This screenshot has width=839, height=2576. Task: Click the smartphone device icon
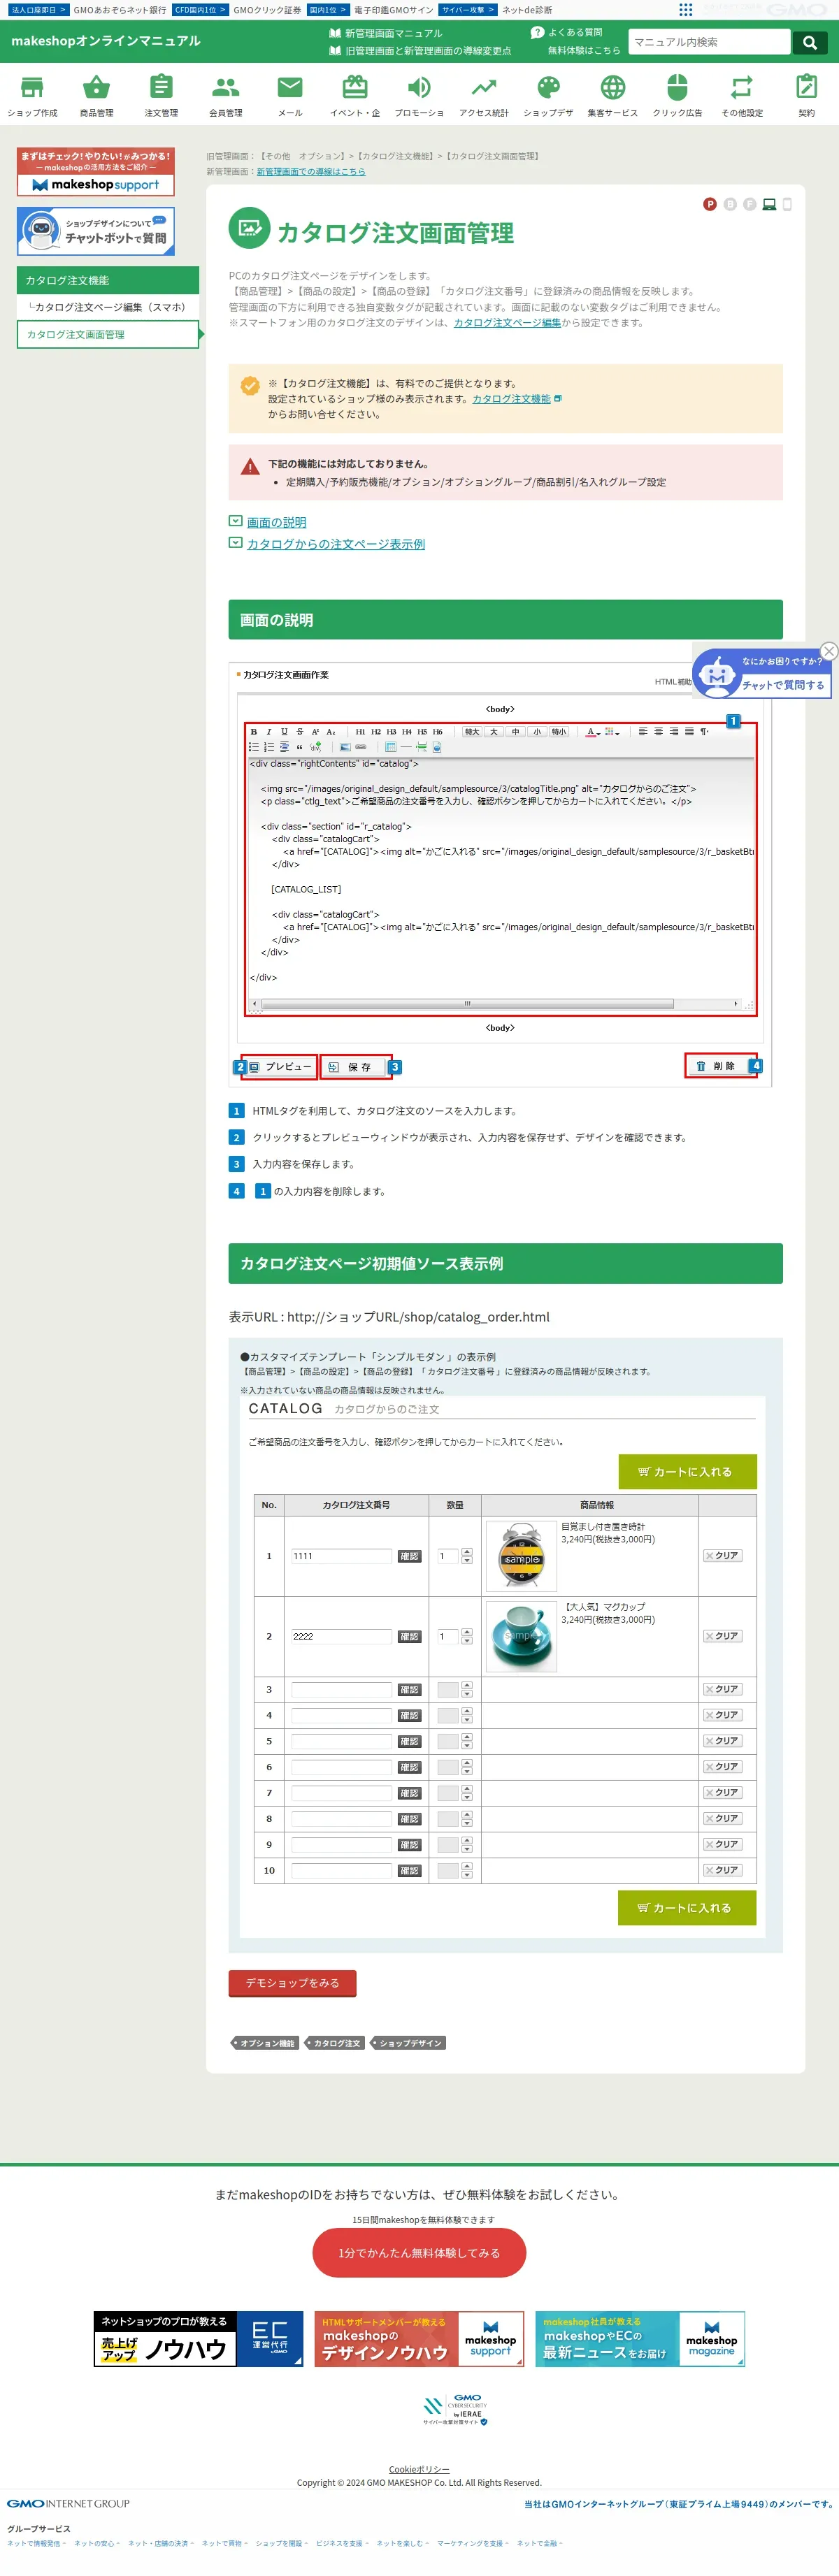[787, 204]
